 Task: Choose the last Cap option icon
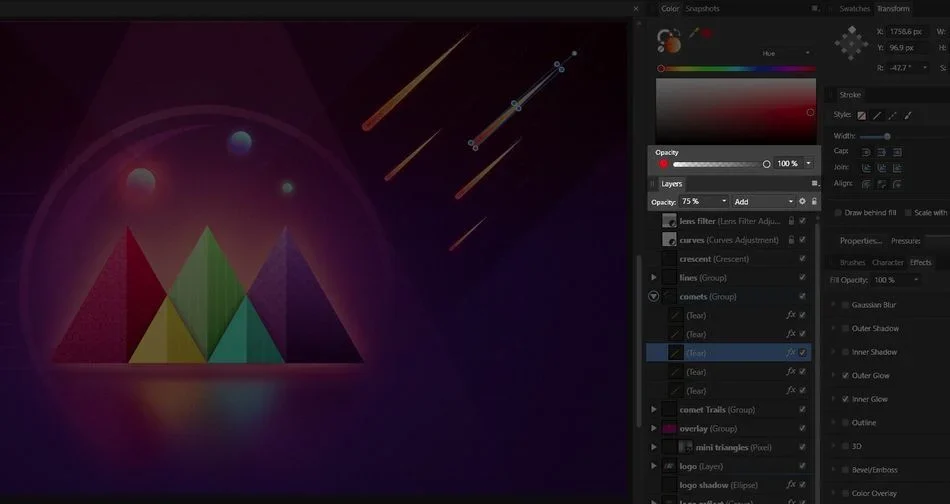(x=897, y=152)
